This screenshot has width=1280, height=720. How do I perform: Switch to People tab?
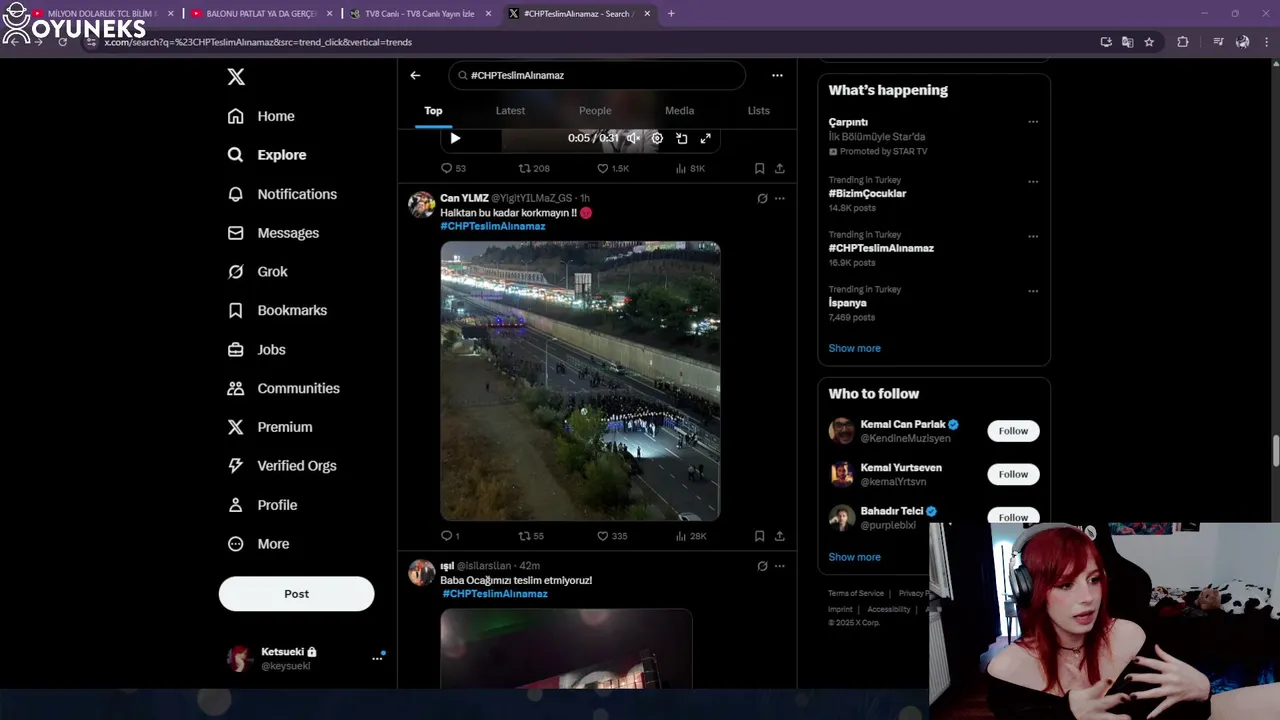tap(595, 111)
